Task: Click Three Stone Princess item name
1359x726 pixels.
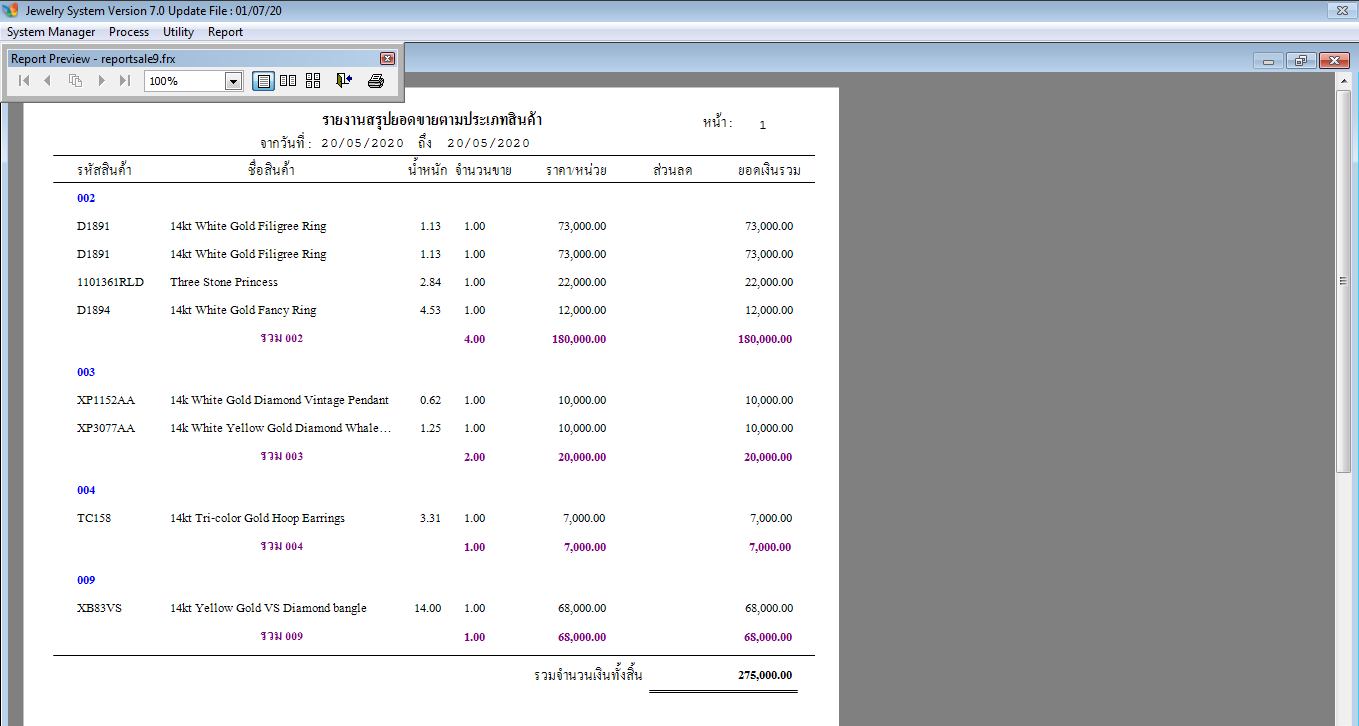Action: pyautogui.click(x=224, y=282)
